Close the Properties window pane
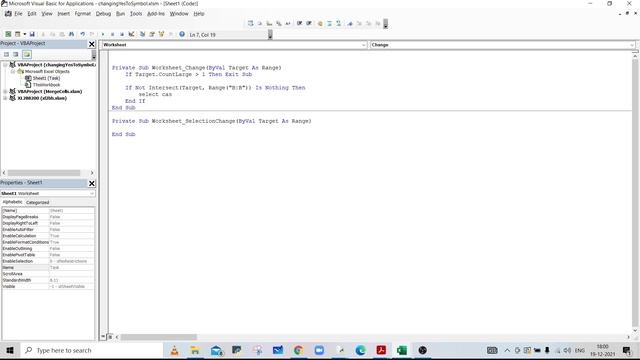640x360 pixels. tap(92, 183)
